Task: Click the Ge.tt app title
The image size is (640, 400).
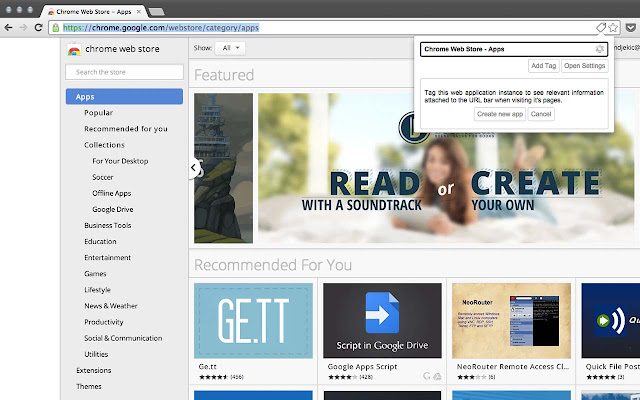Action: click(x=207, y=367)
